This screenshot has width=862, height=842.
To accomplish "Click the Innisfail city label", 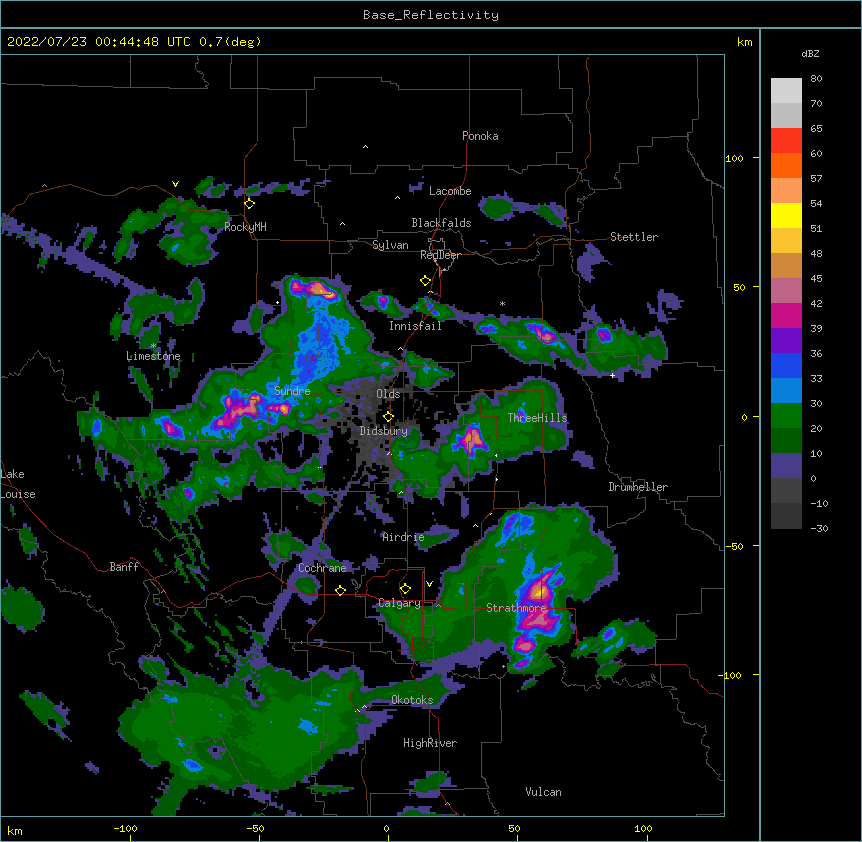I will tap(415, 326).
